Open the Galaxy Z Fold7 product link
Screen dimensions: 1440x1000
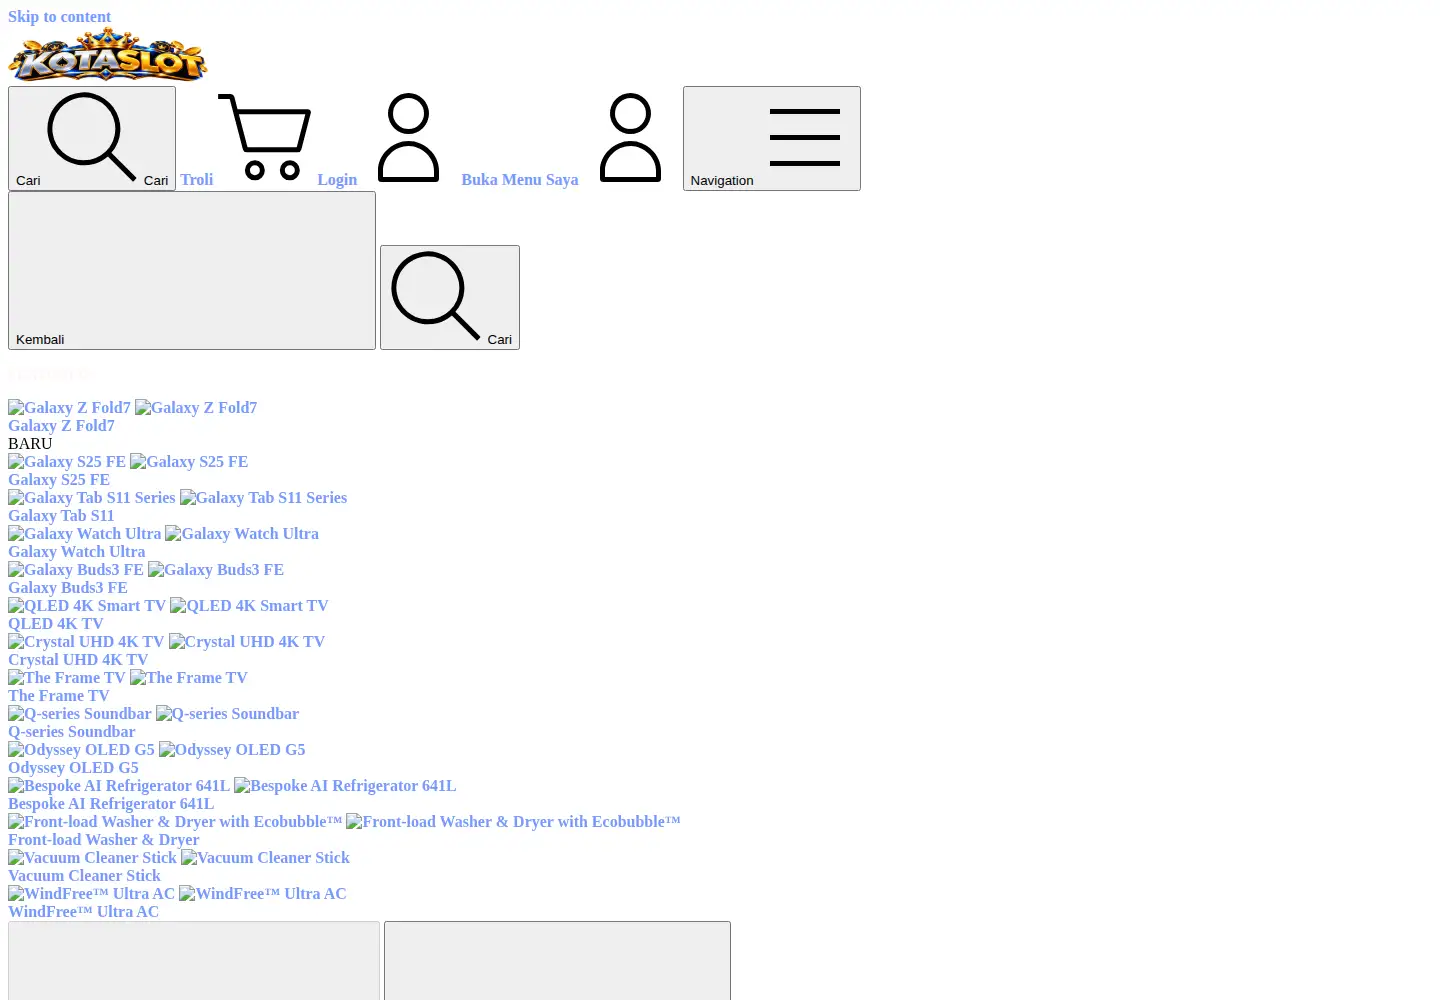pyautogui.click(x=61, y=426)
